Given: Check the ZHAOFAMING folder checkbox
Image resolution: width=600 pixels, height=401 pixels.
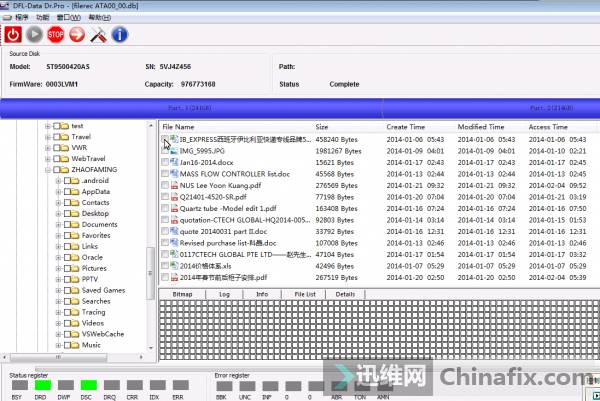Looking at the screenshot, I should 57,170.
